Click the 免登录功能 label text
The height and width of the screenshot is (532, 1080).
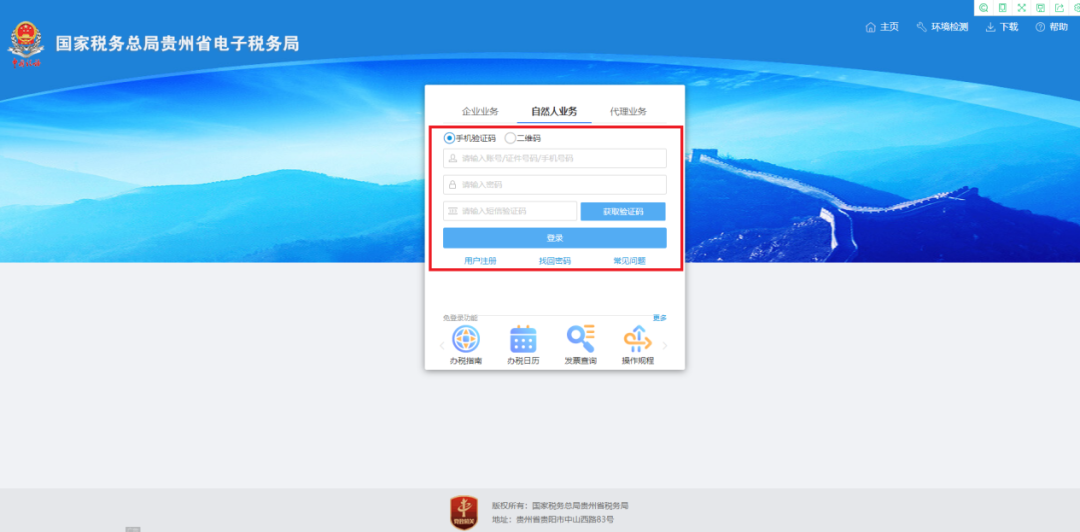coord(460,318)
